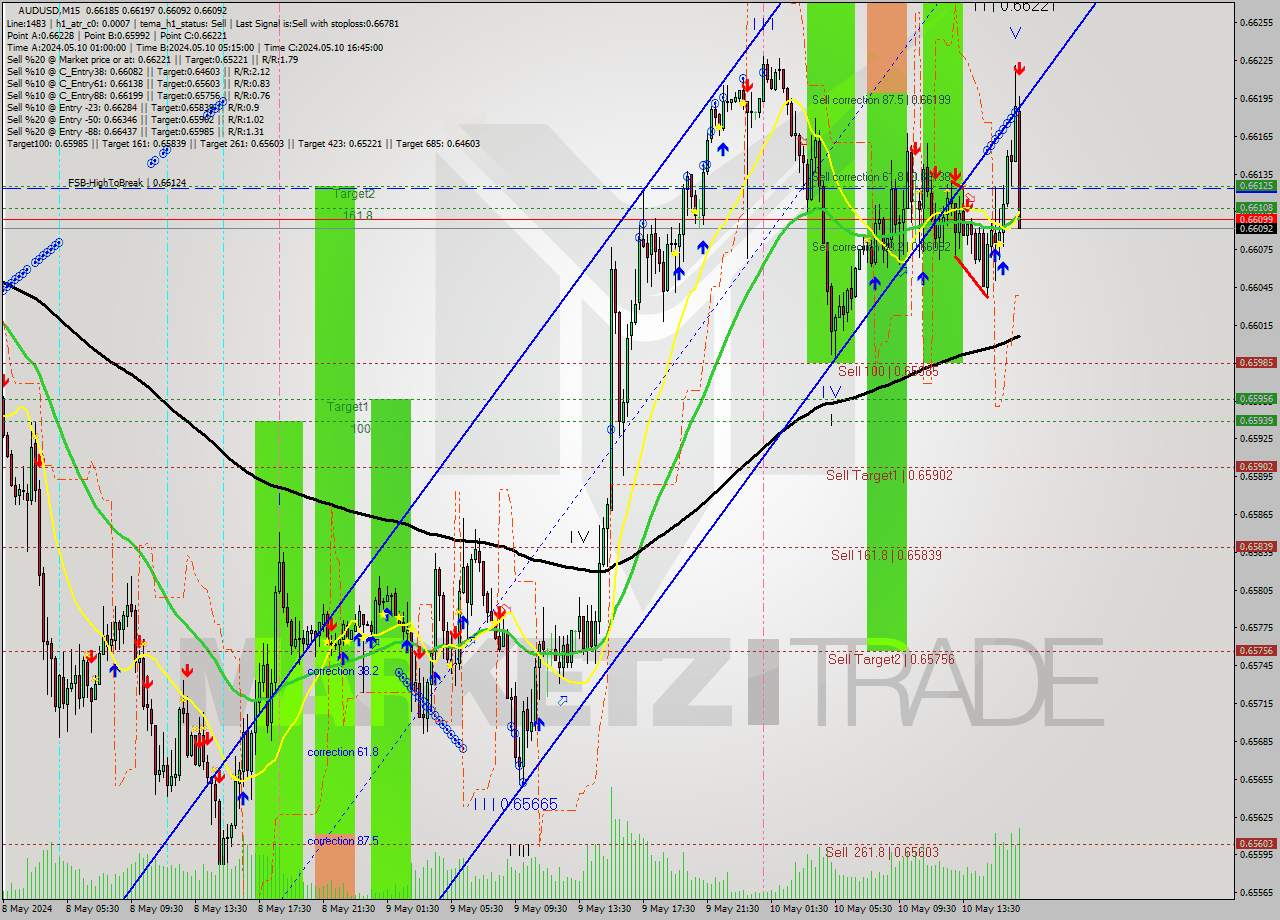Image resolution: width=1280 pixels, height=920 pixels.
Task: Click the red sell arrow at chart's latest high
Action: click(1018, 69)
